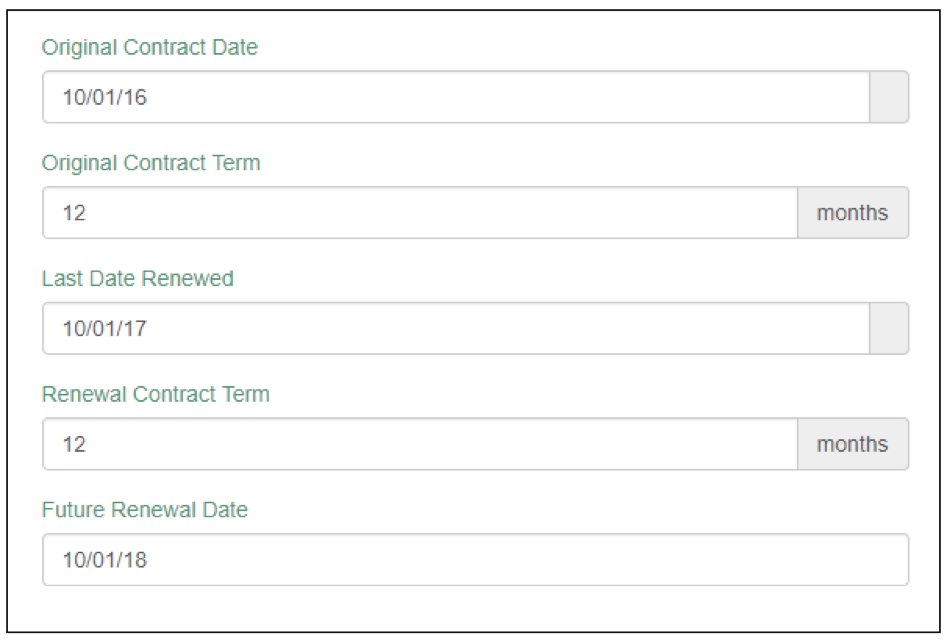Focus the Original Contract Date input field
Viewport: 947px width, 644px height.
455,97
